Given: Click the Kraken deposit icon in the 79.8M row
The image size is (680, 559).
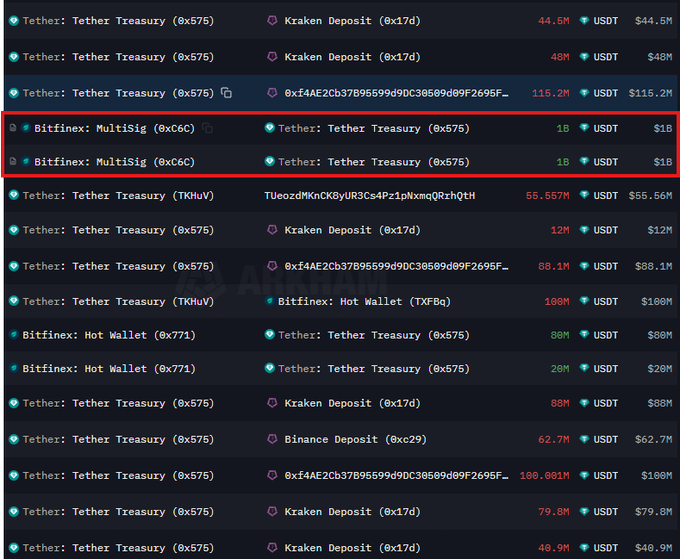Looking at the screenshot, I should 272,511.
